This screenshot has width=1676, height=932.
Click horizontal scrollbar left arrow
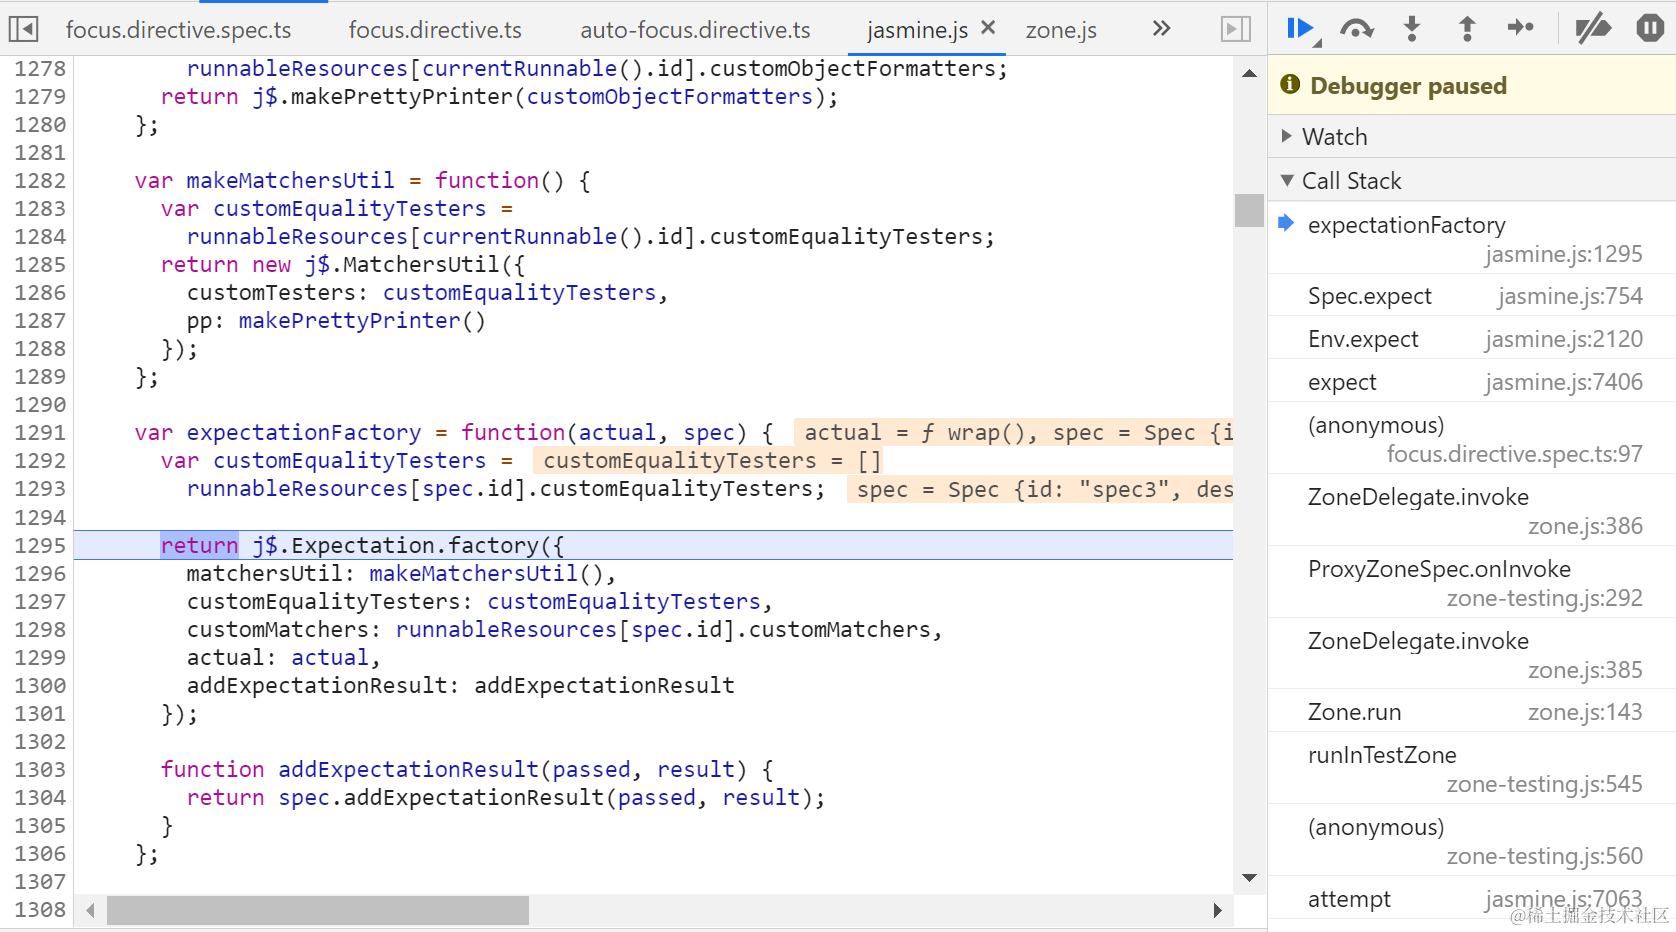[91, 910]
